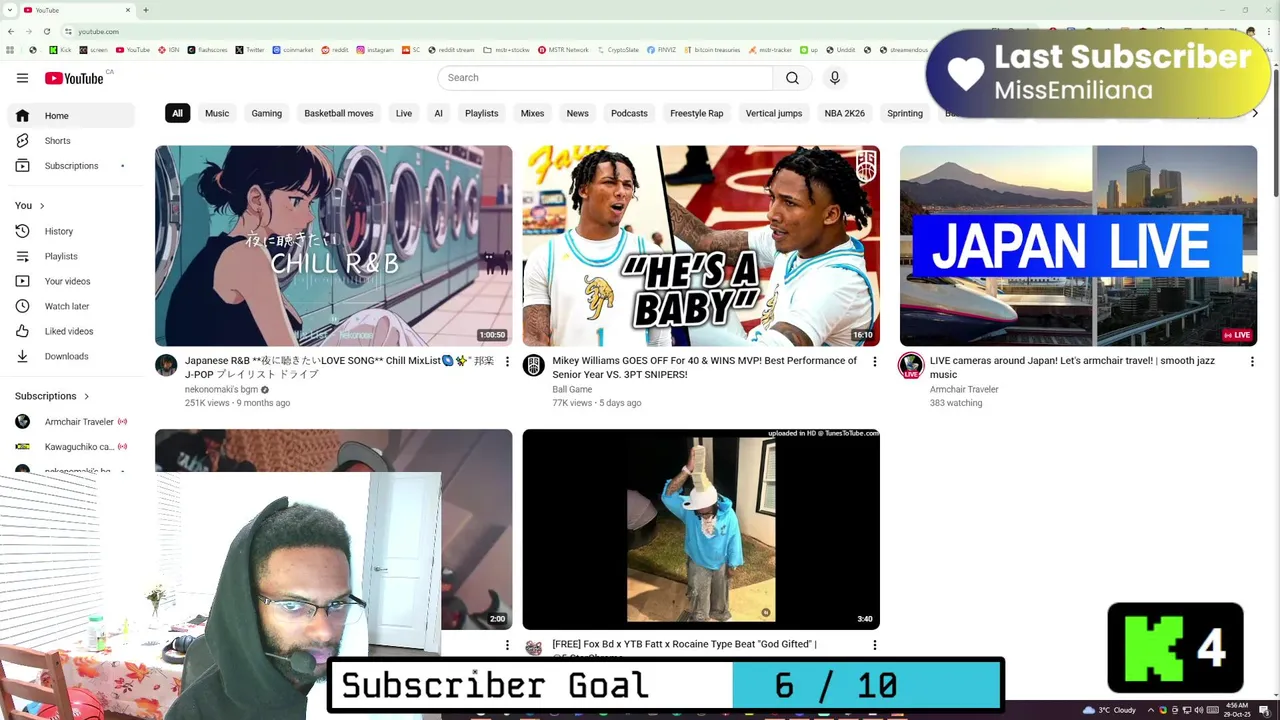Start voice search with the microphone icon
This screenshot has height=720, width=1280.
tap(835, 78)
